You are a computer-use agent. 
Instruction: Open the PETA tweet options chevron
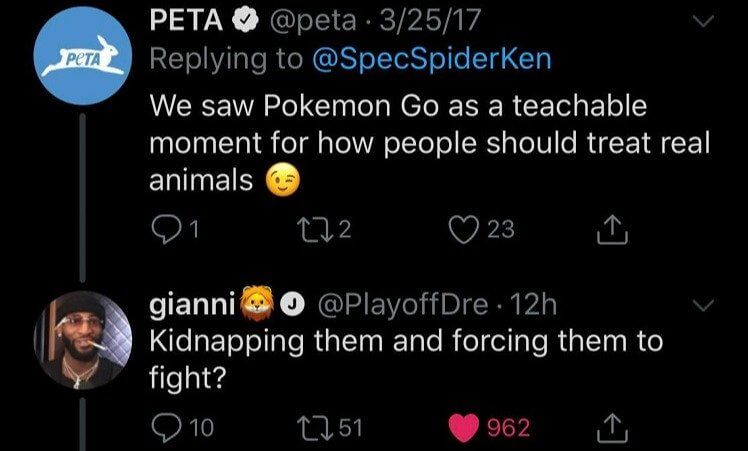point(706,22)
